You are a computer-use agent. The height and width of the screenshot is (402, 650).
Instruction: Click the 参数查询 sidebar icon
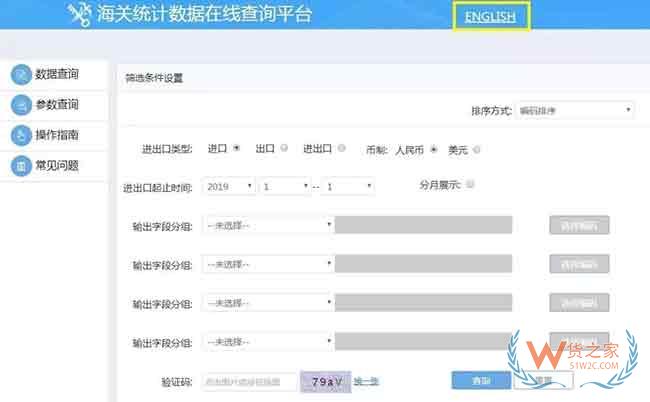coord(21,105)
